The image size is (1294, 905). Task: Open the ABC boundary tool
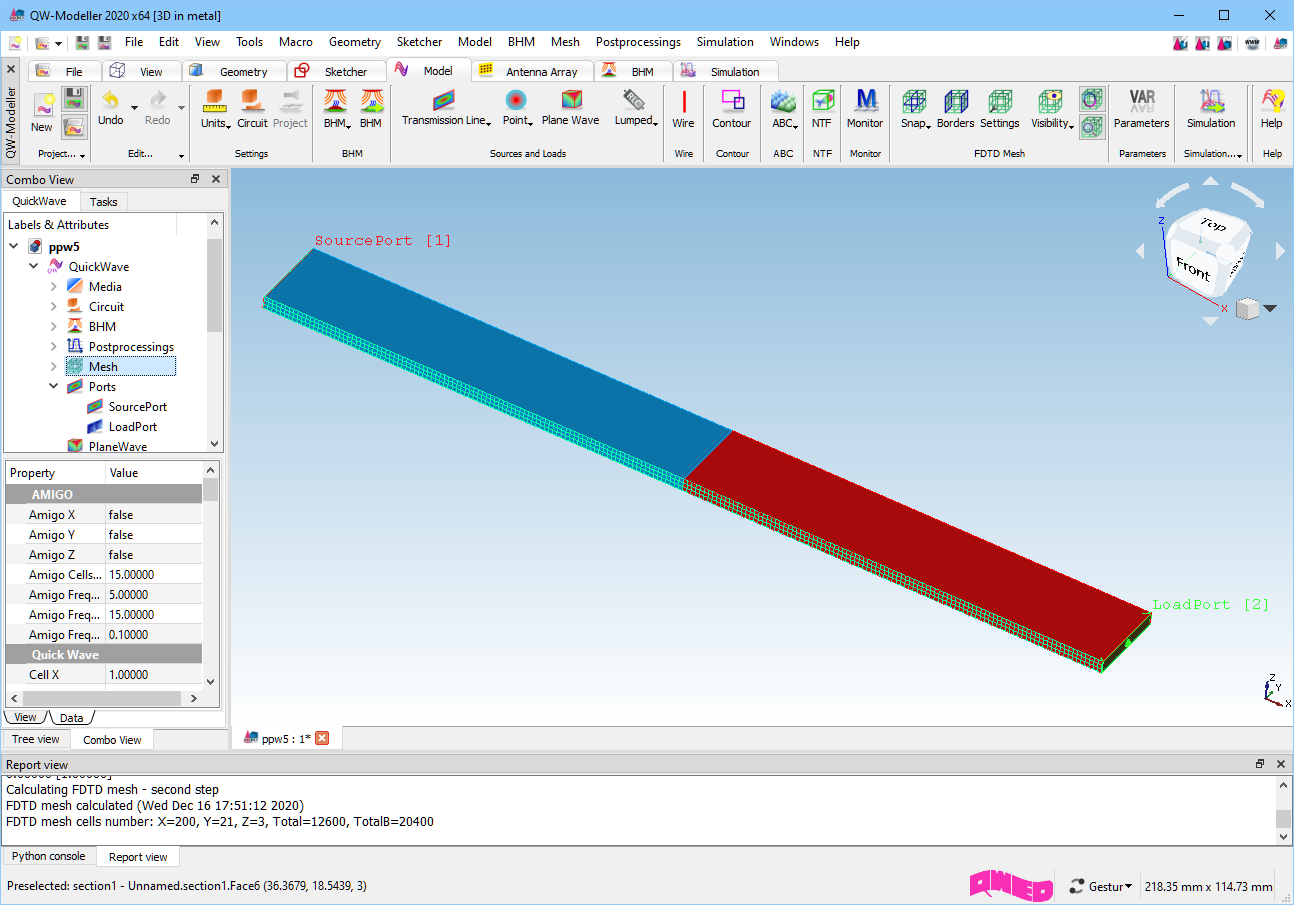coord(784,110)
